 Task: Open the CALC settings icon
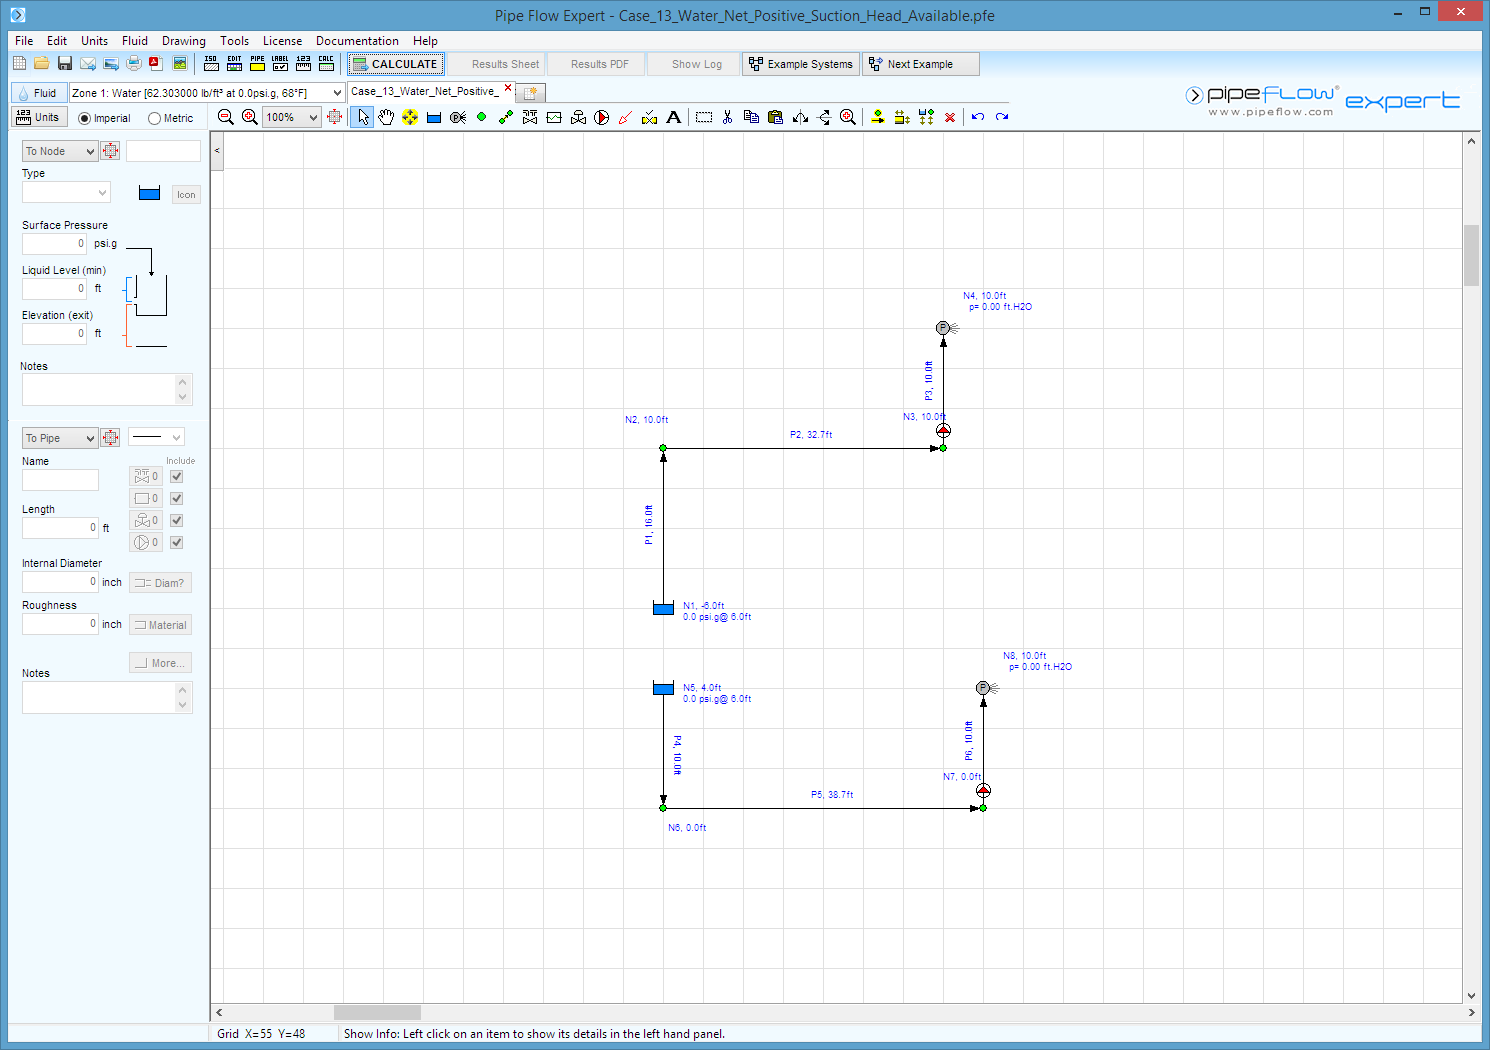click(326, 63)
